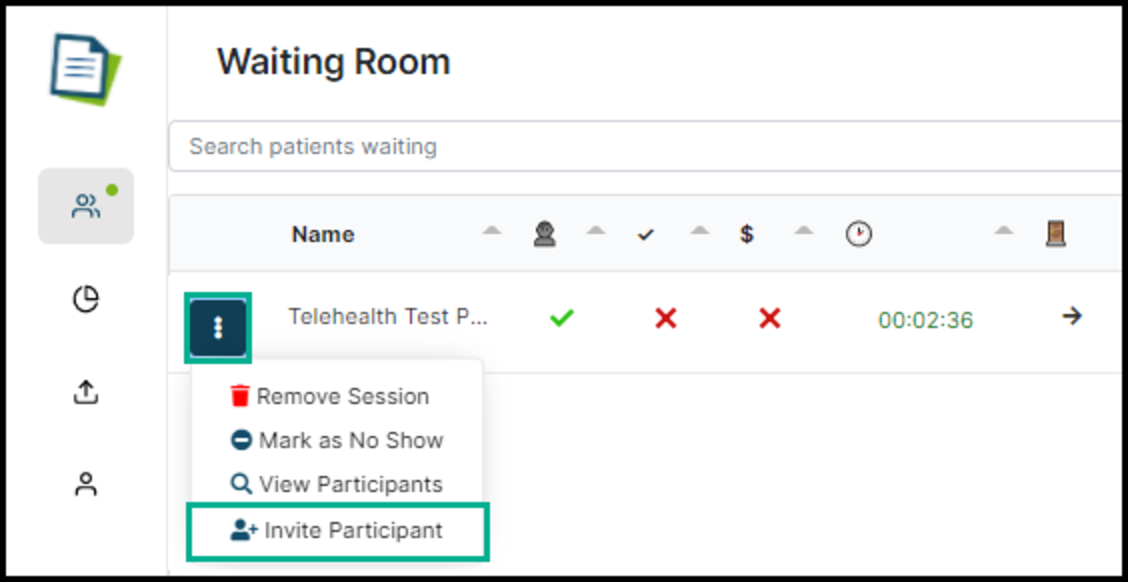Click the clock wait time column icon
The image size is (1128, 582).
click(x=858, y=235)
